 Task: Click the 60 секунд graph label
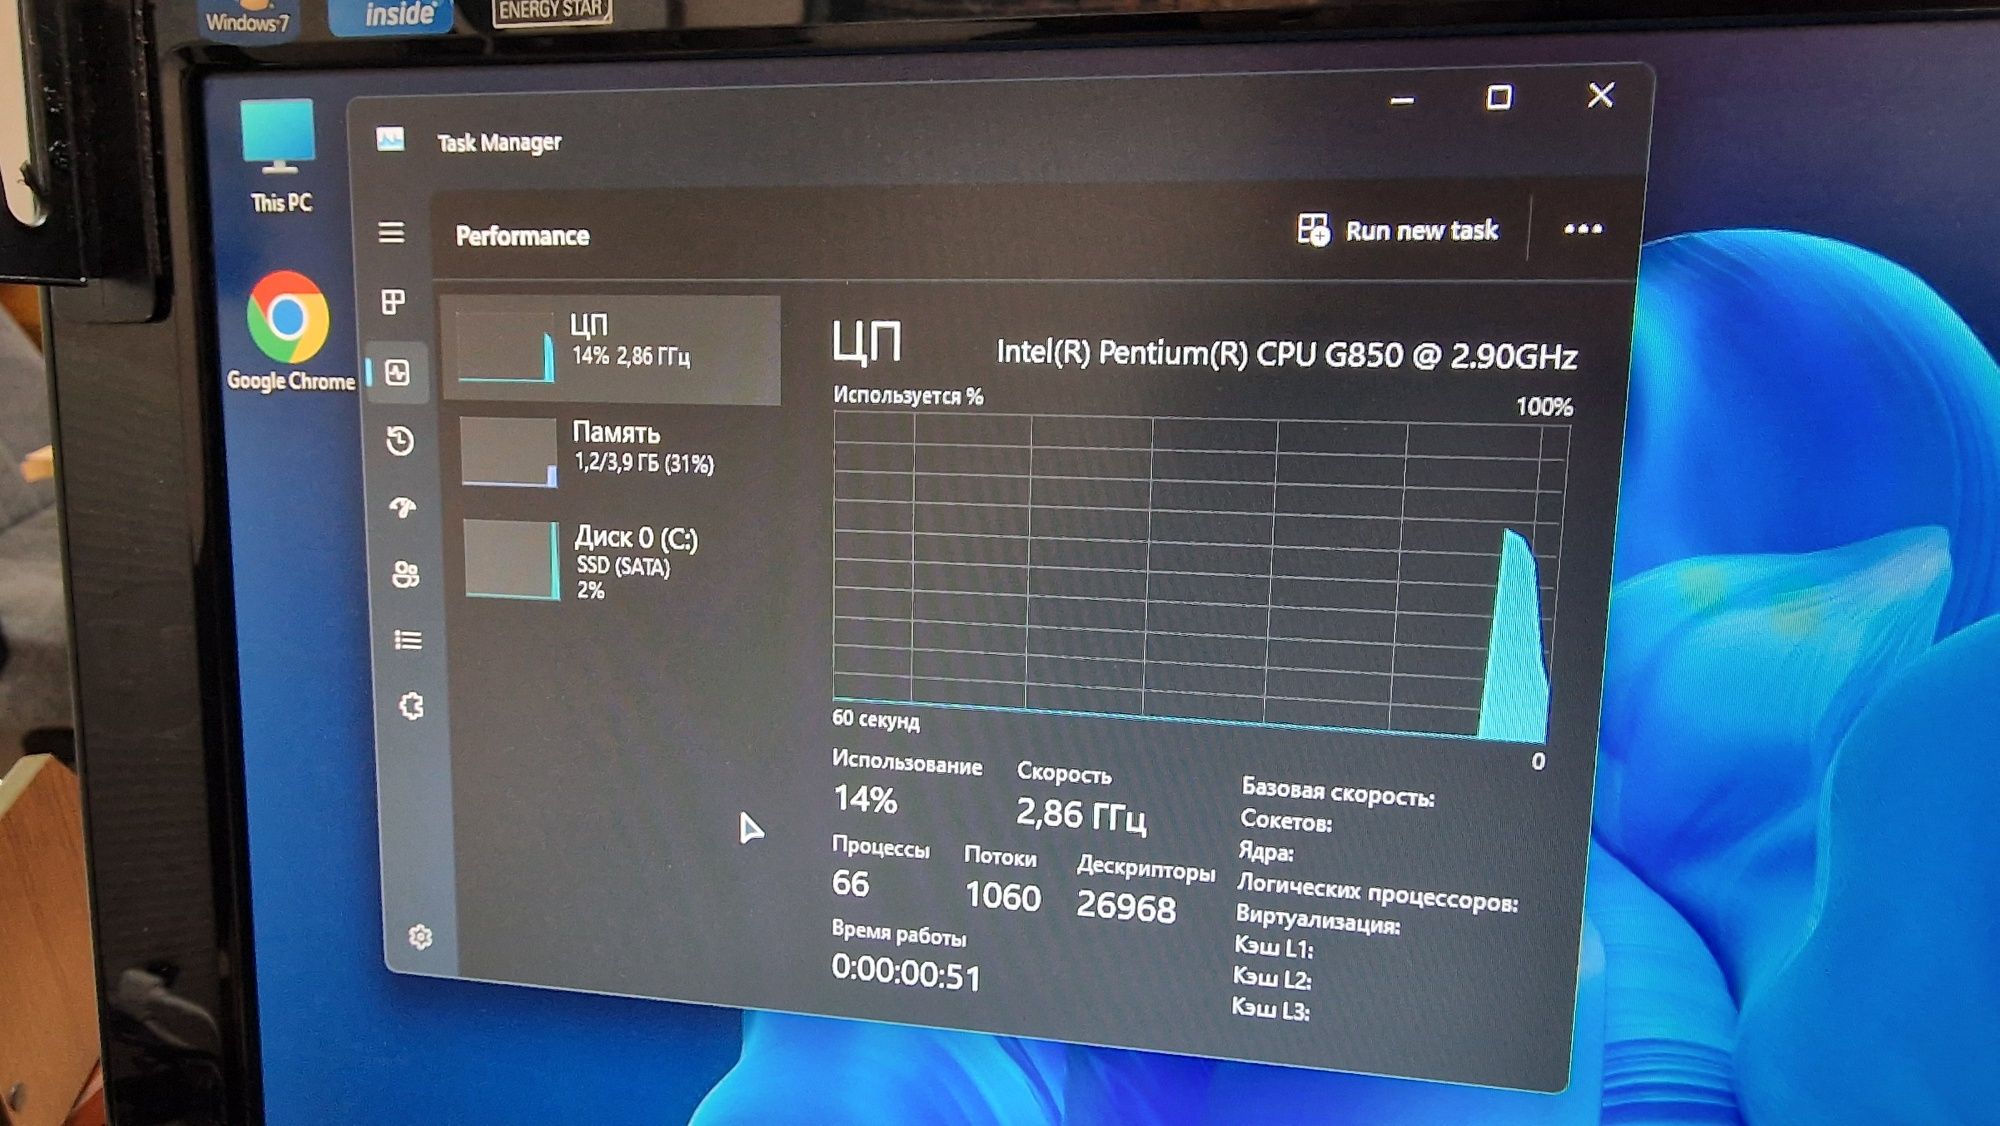[875, 719]
